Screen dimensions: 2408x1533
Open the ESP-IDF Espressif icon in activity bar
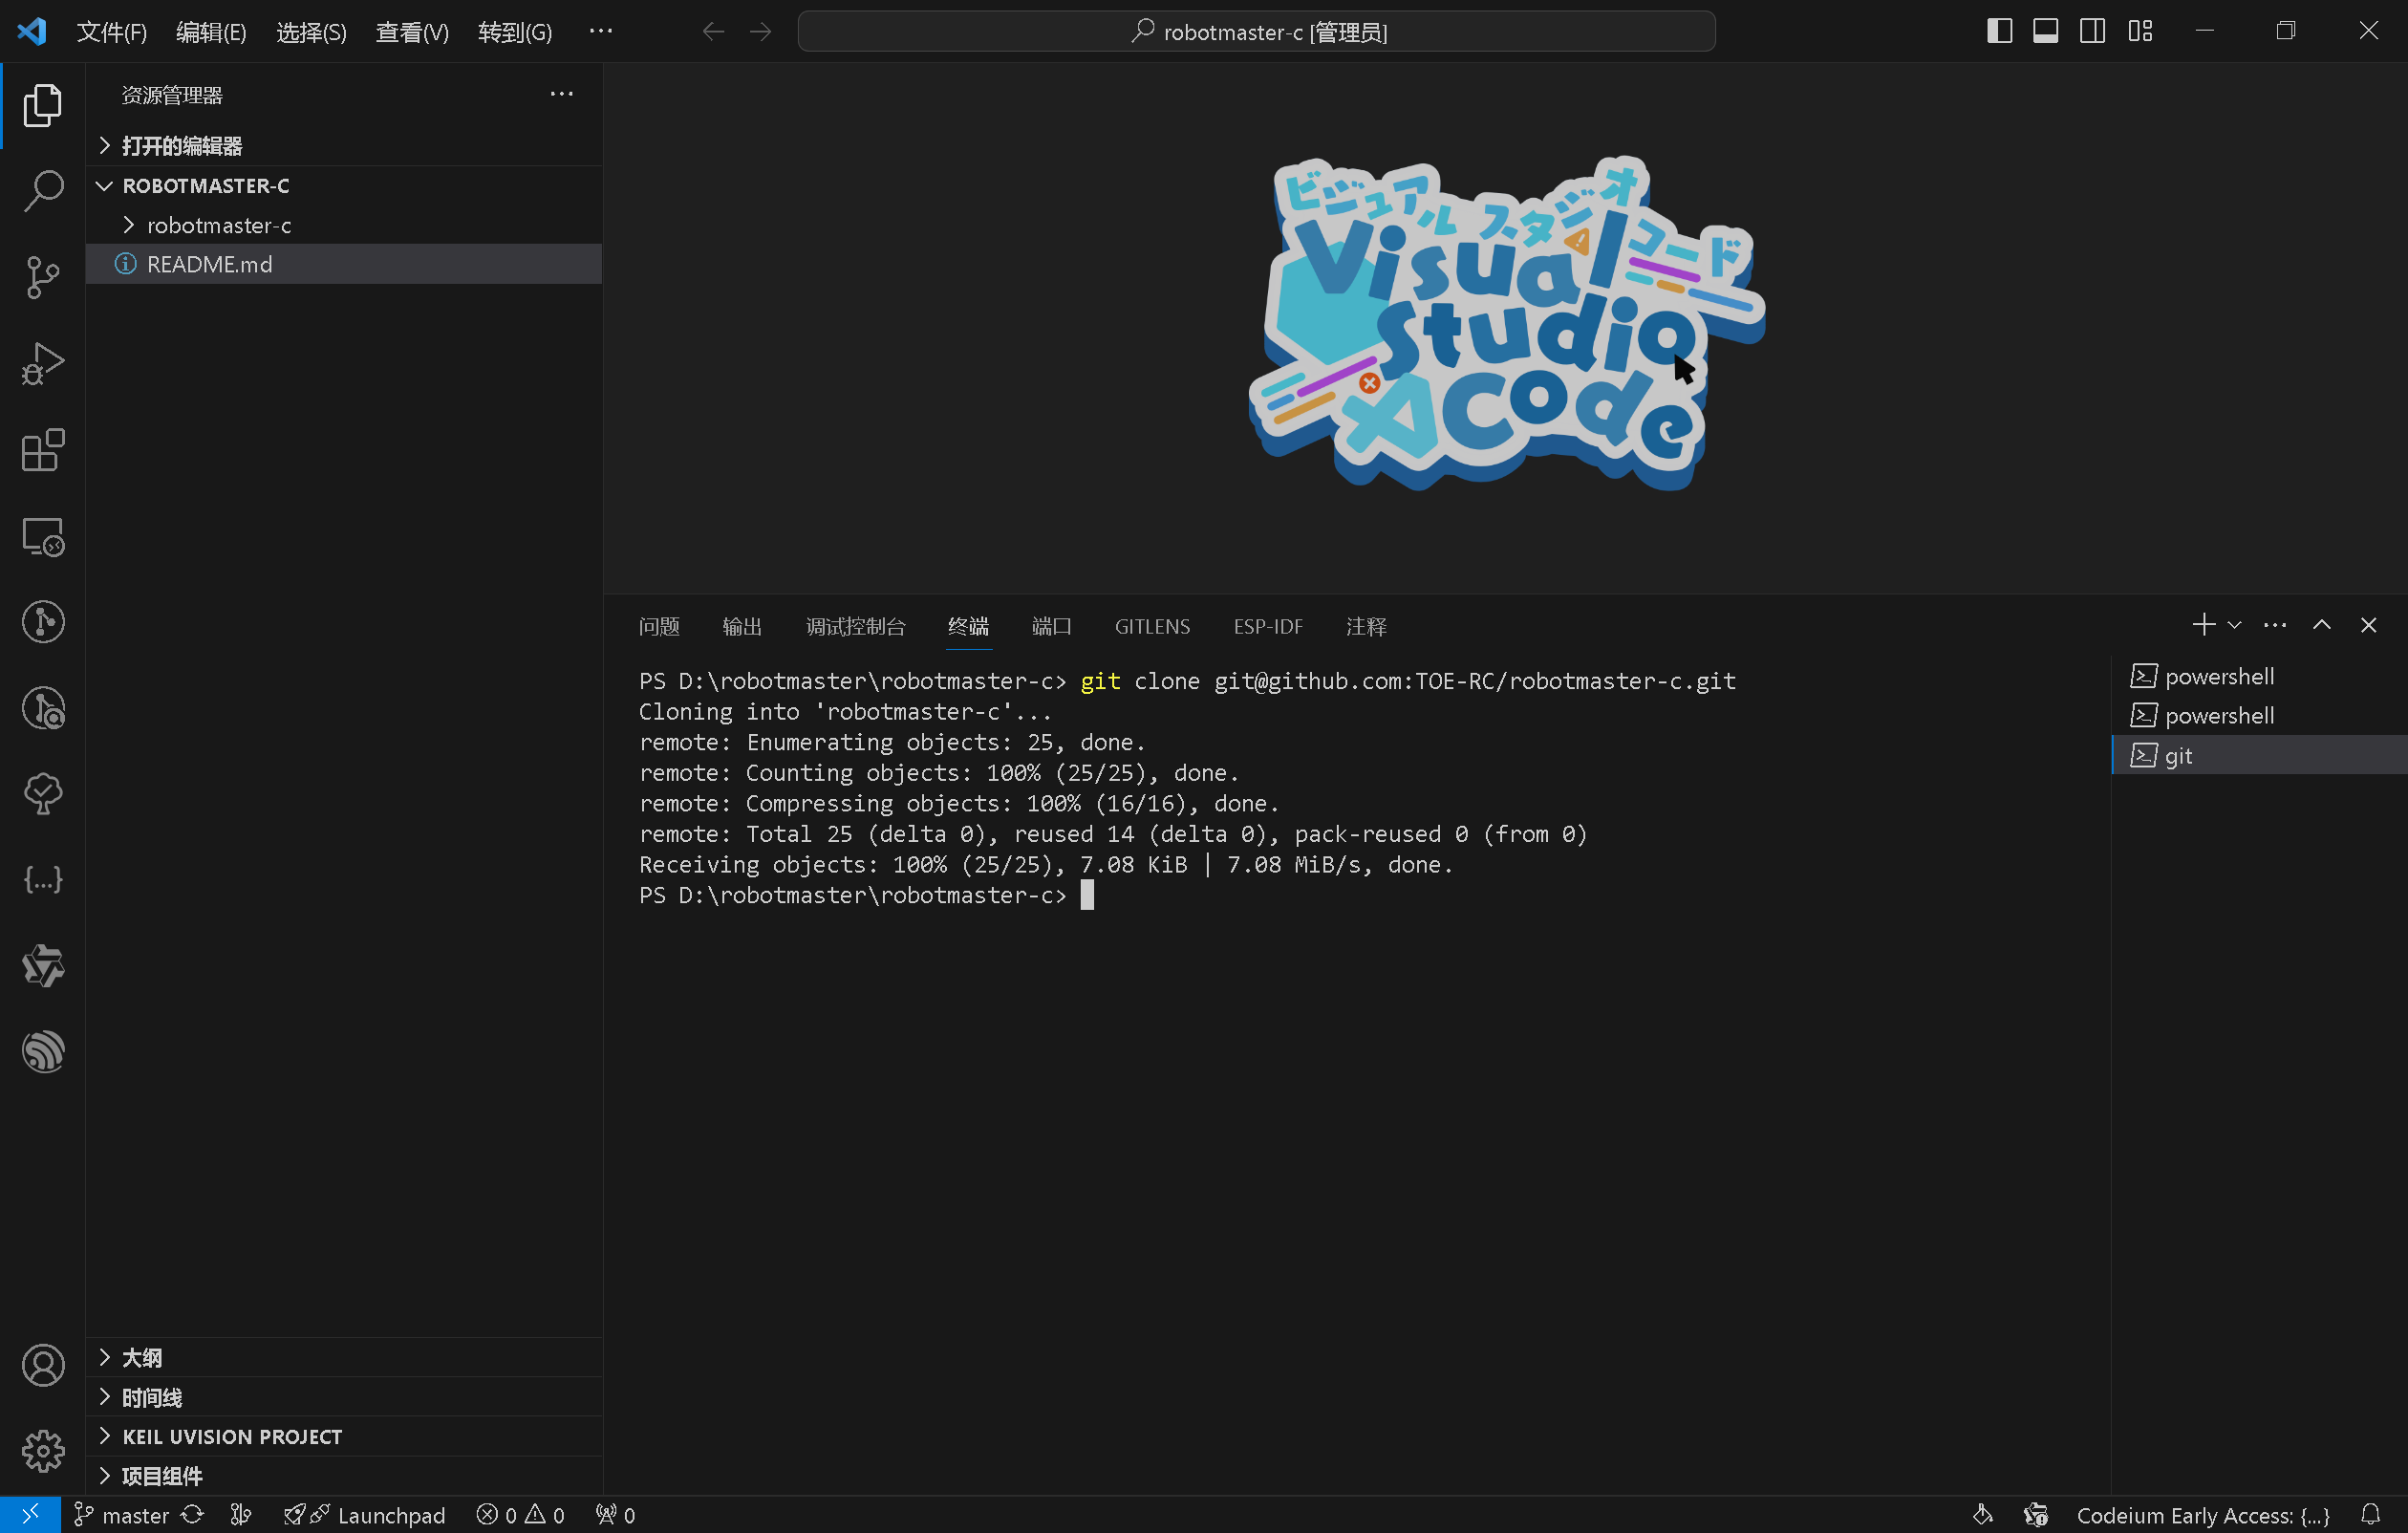click(x=43, y=1052)
